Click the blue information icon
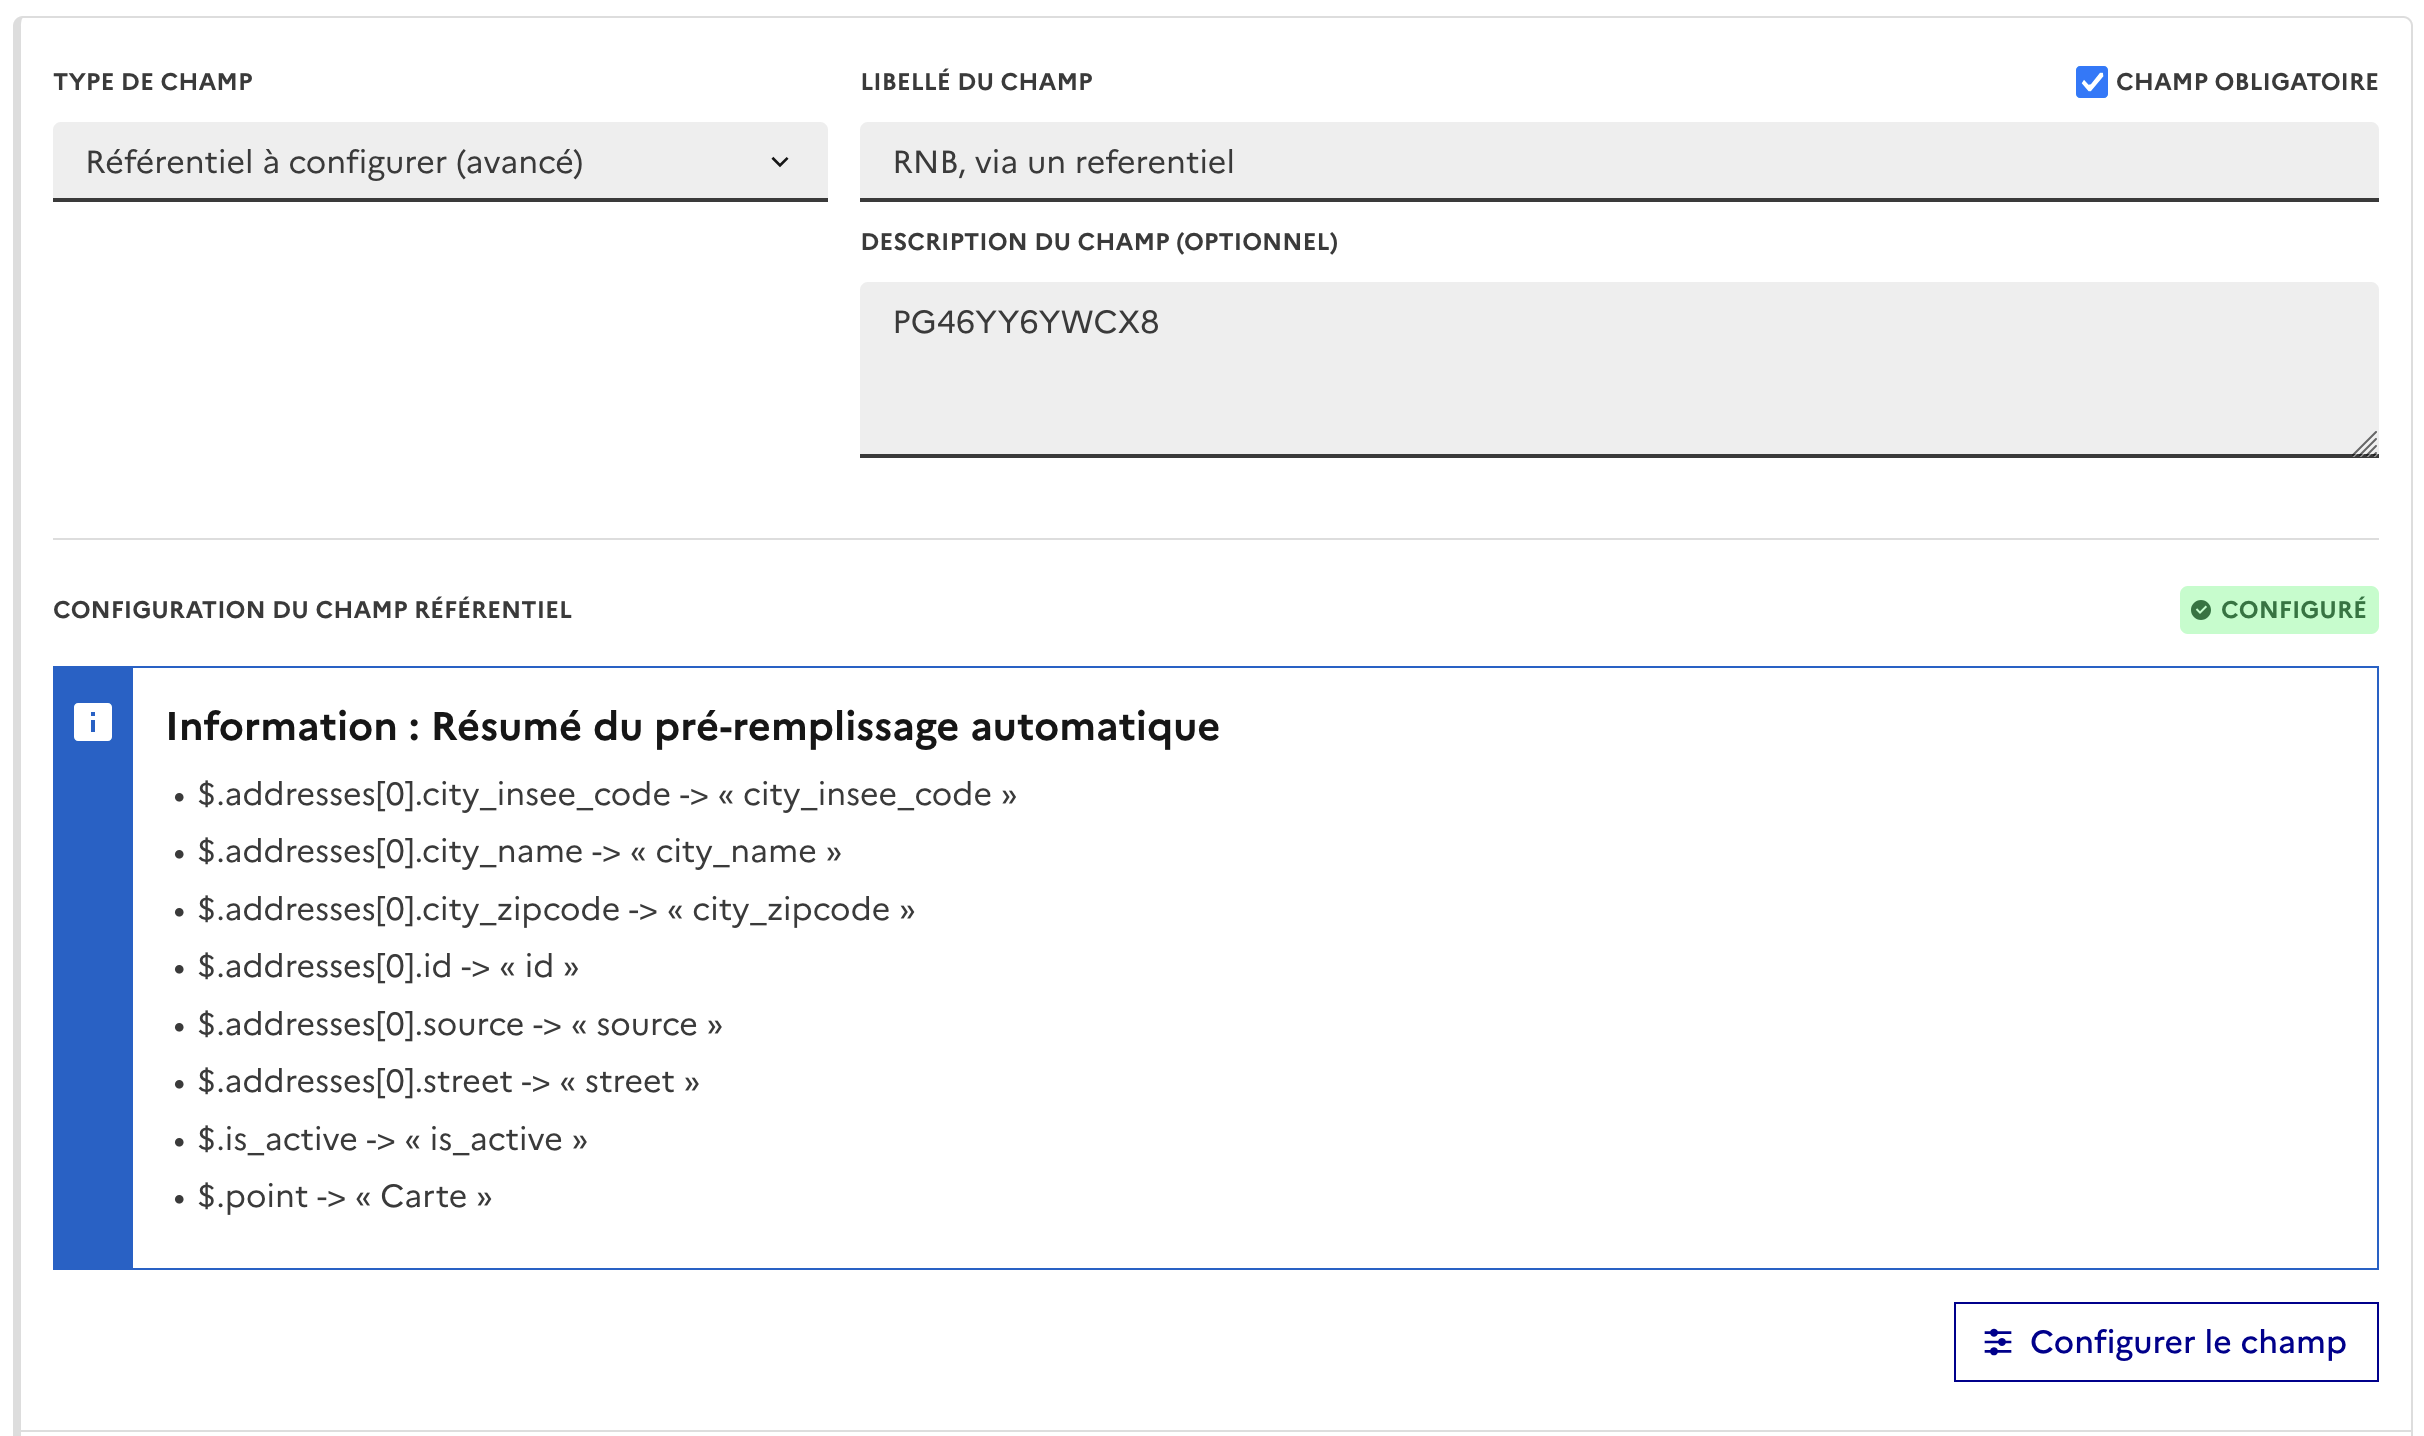 click(93, 722)
